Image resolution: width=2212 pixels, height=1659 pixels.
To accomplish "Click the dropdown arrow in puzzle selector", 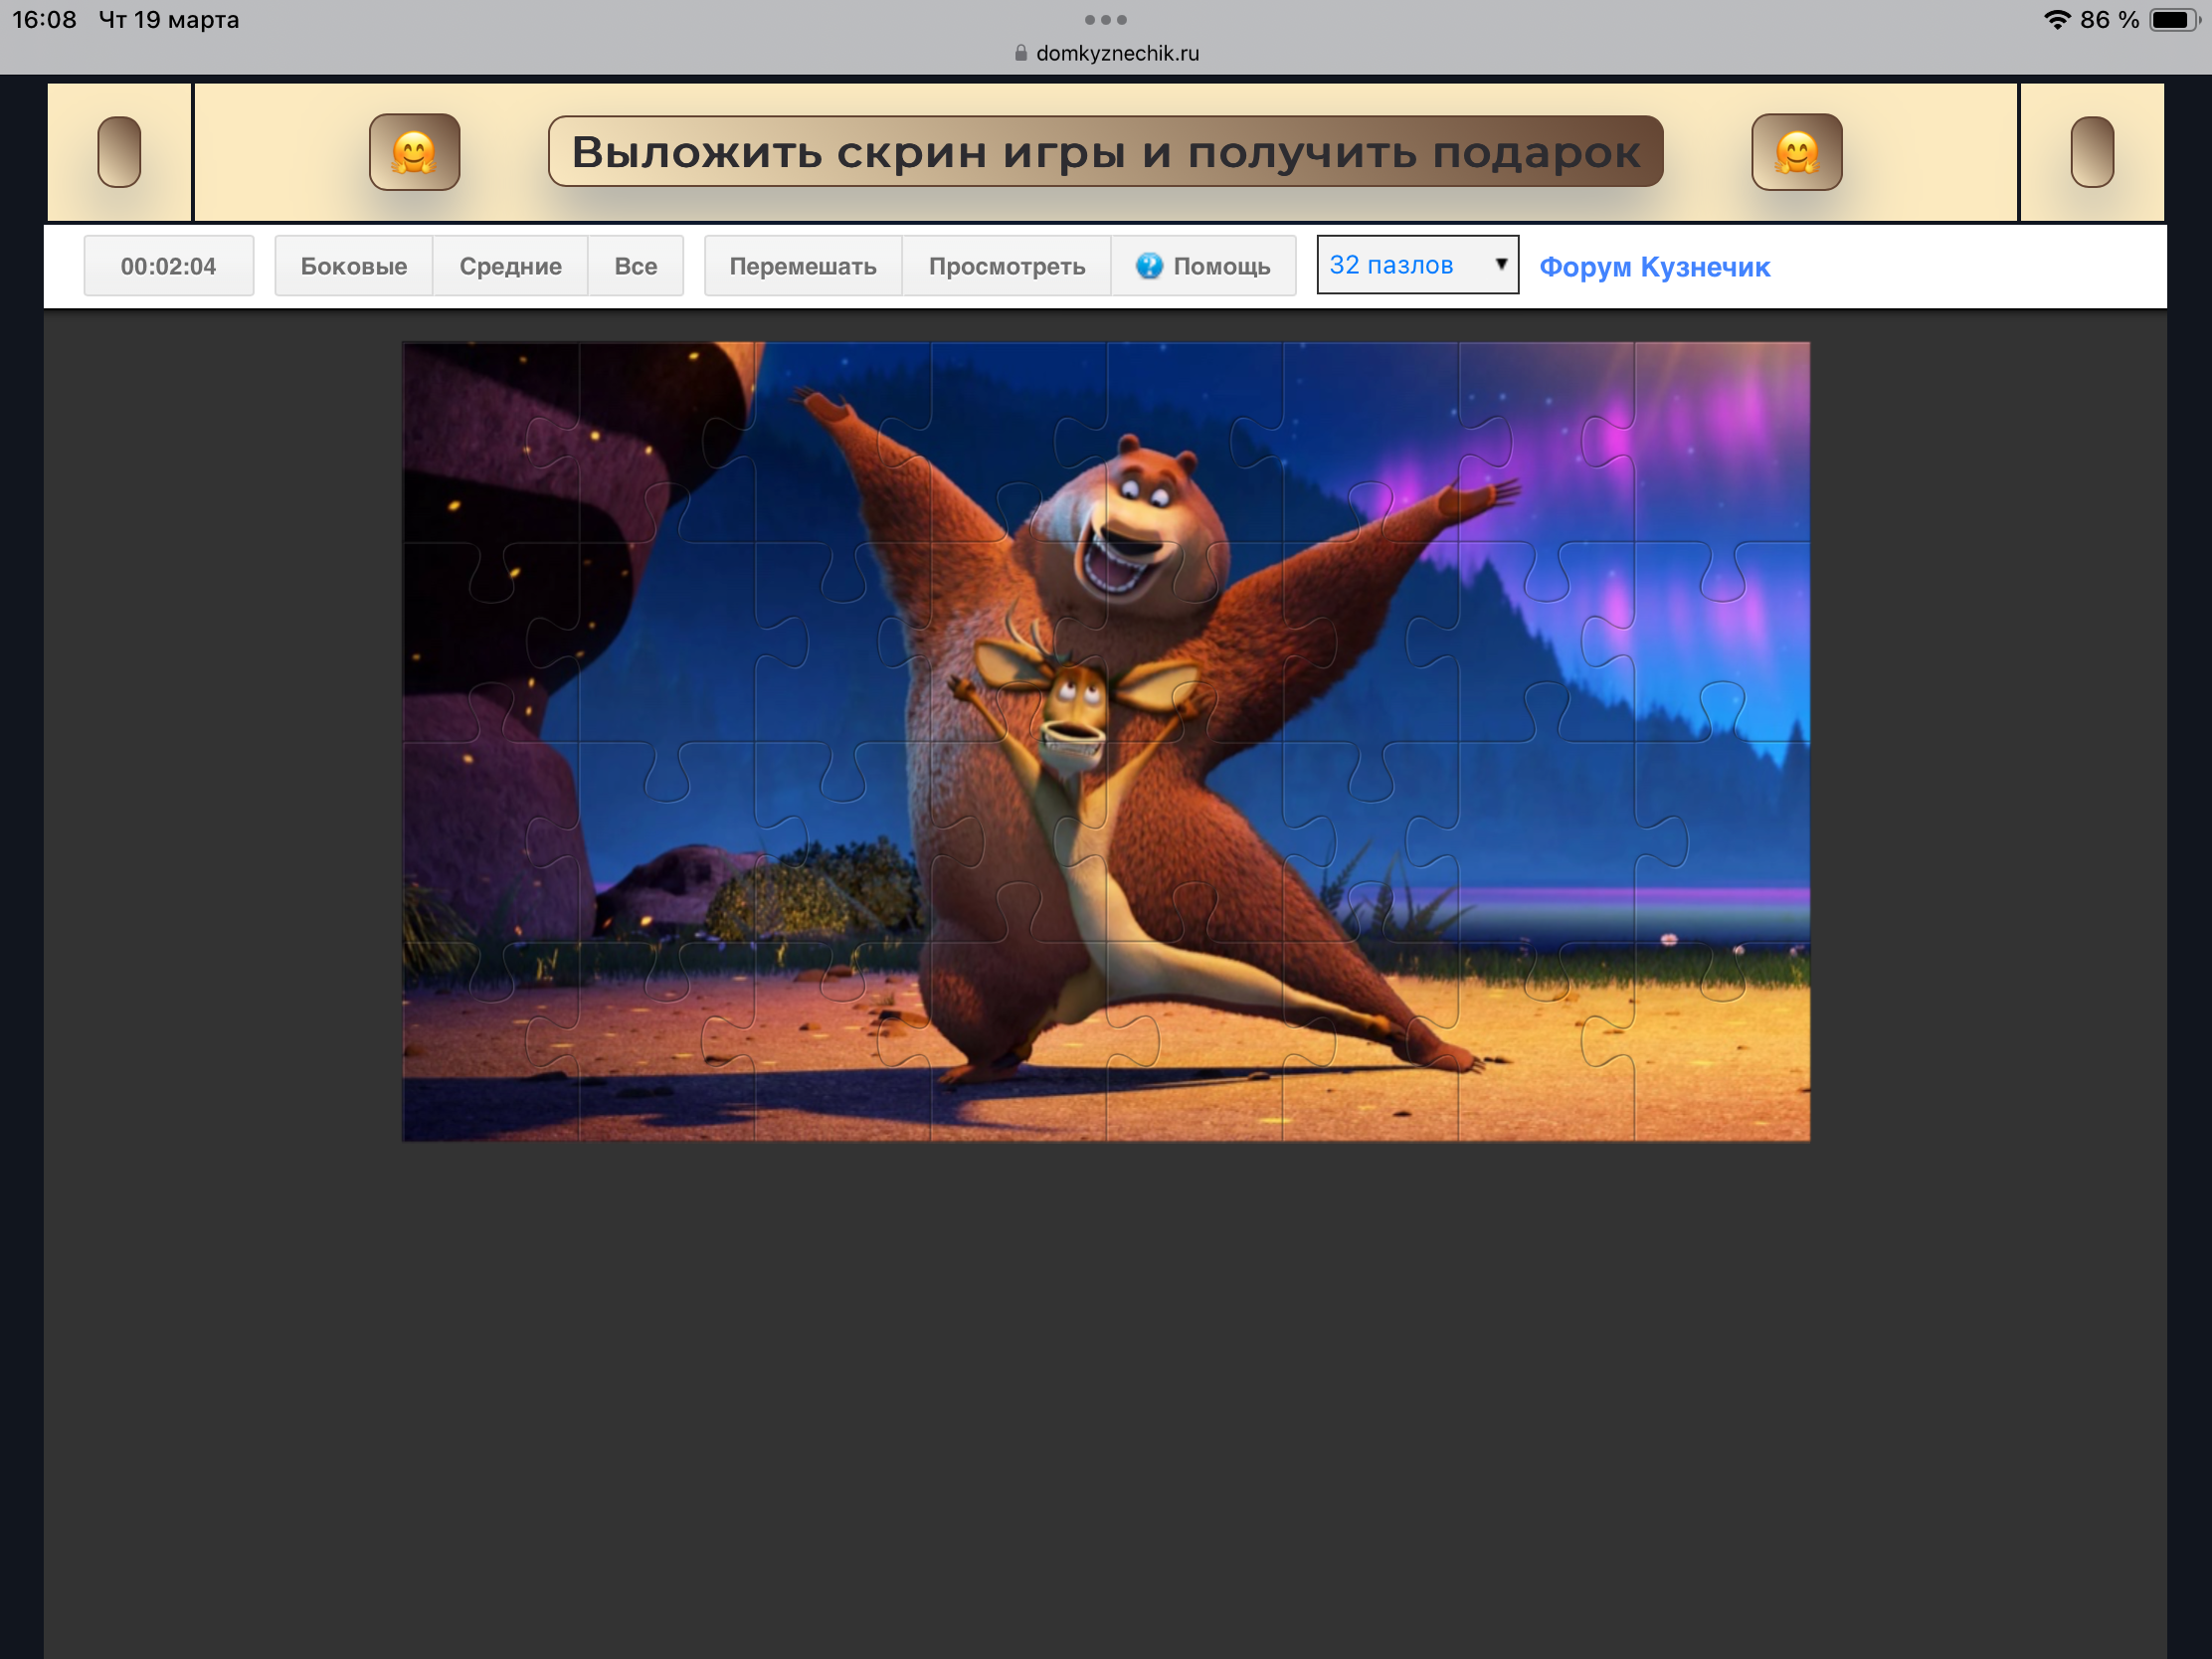I will pos(1500,264).
